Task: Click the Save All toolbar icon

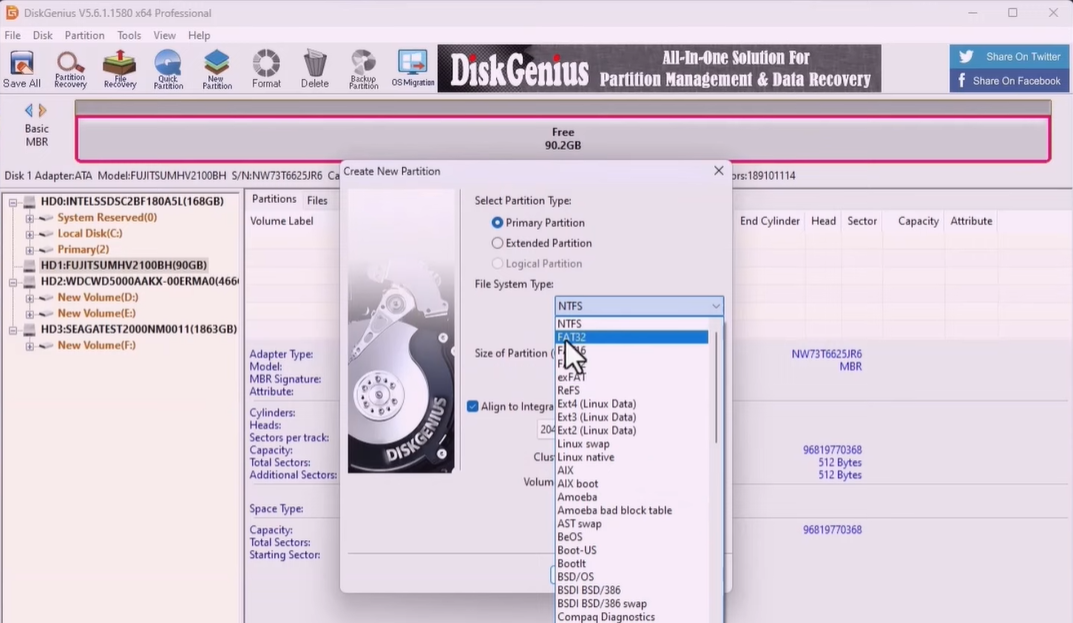Action: pos(21,69)
